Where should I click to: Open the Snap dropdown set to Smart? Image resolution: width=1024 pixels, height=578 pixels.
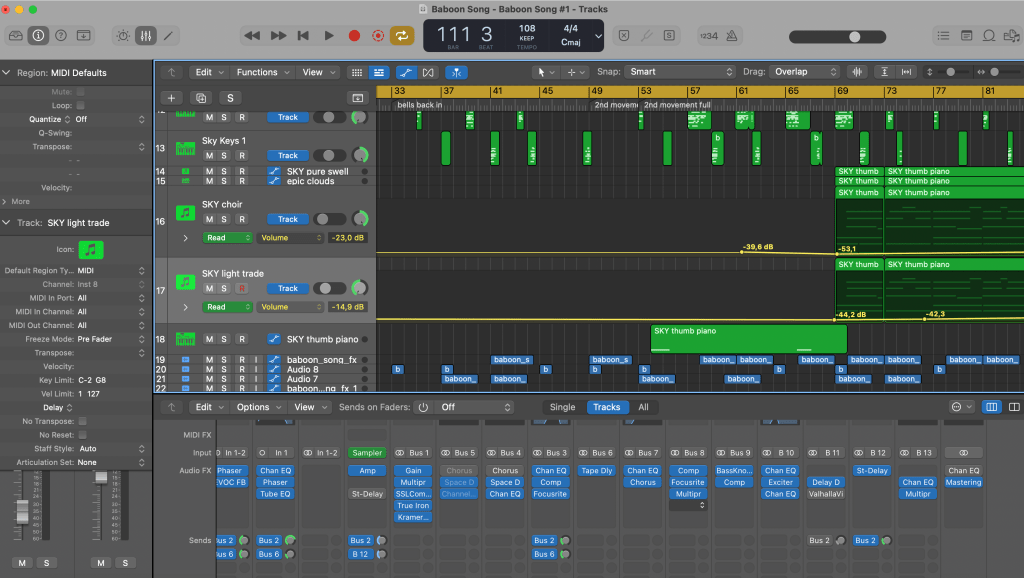click(x=680, y=72)
